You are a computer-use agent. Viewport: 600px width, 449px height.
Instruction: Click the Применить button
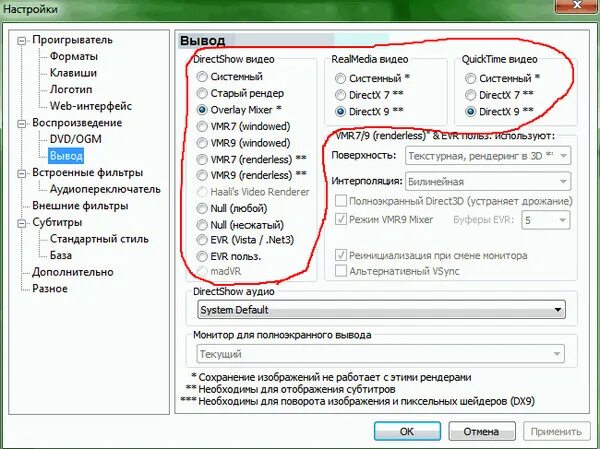click(x=557, y=431)
